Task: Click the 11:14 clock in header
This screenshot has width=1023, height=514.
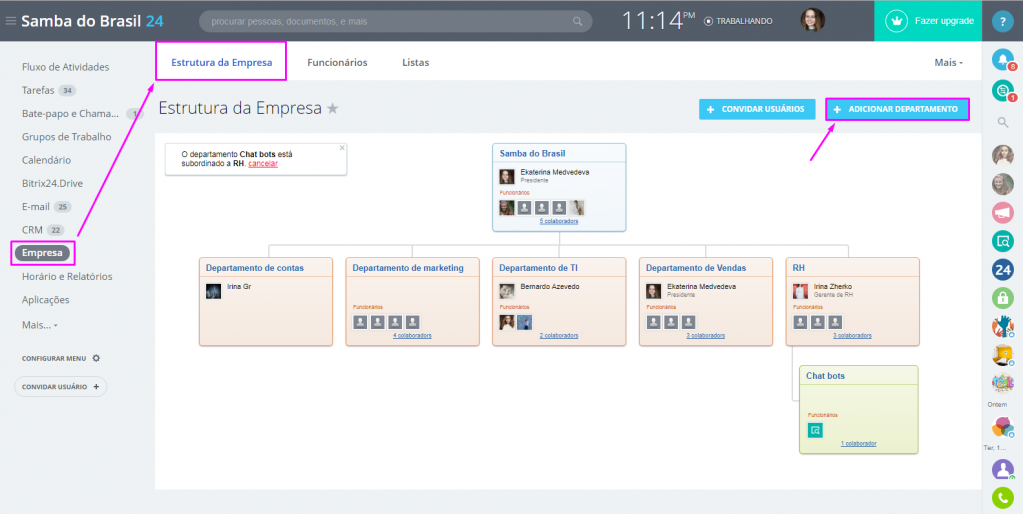Action: click(658, 21)
